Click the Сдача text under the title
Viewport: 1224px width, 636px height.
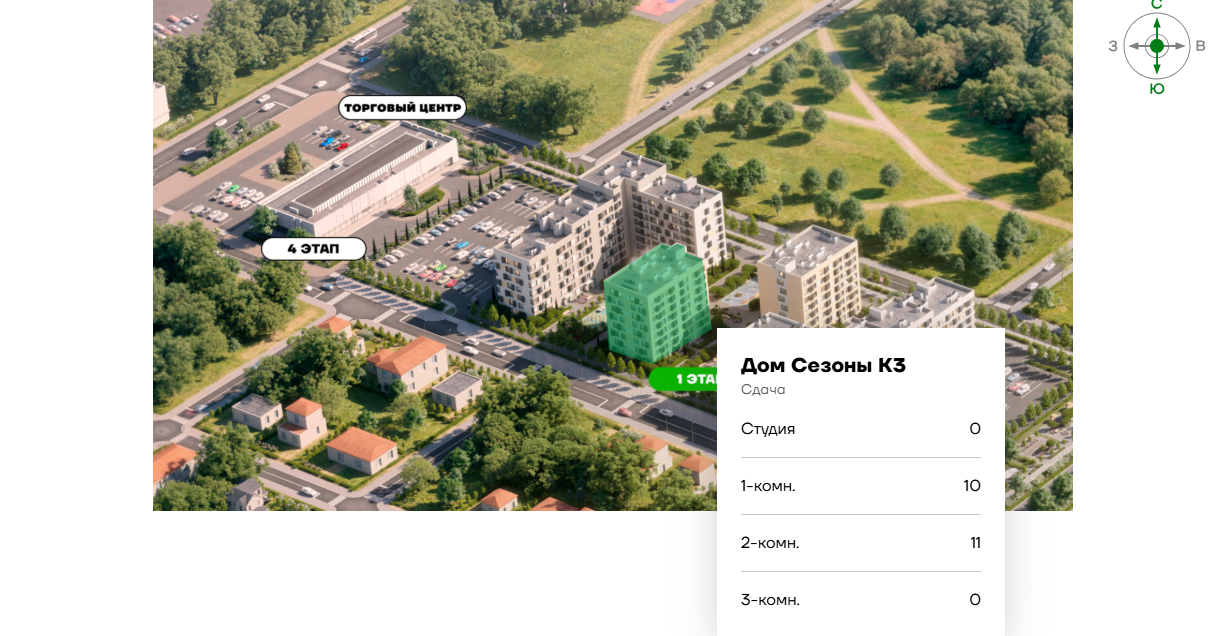[763, 390]
